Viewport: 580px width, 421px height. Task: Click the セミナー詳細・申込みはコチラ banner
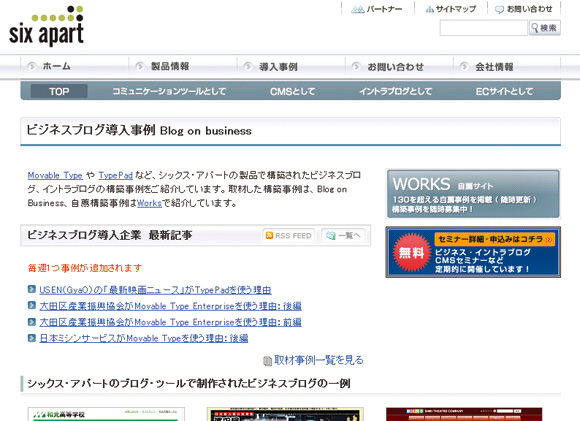[x=473, y=252]
